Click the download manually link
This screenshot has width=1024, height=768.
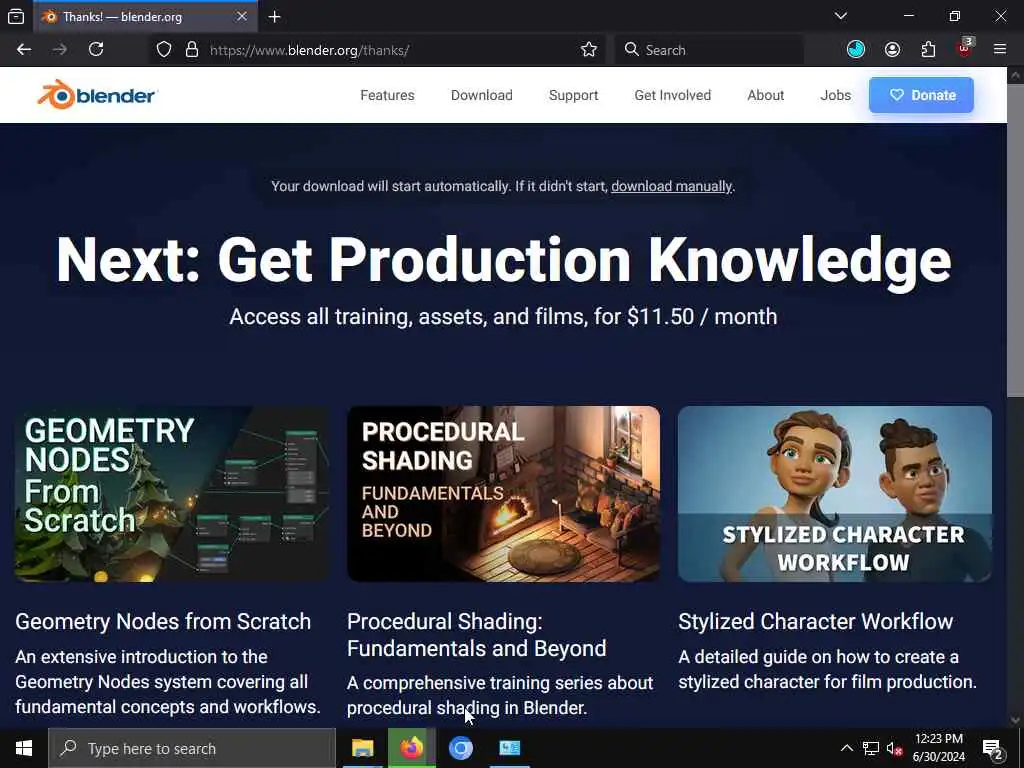(671, 186)
